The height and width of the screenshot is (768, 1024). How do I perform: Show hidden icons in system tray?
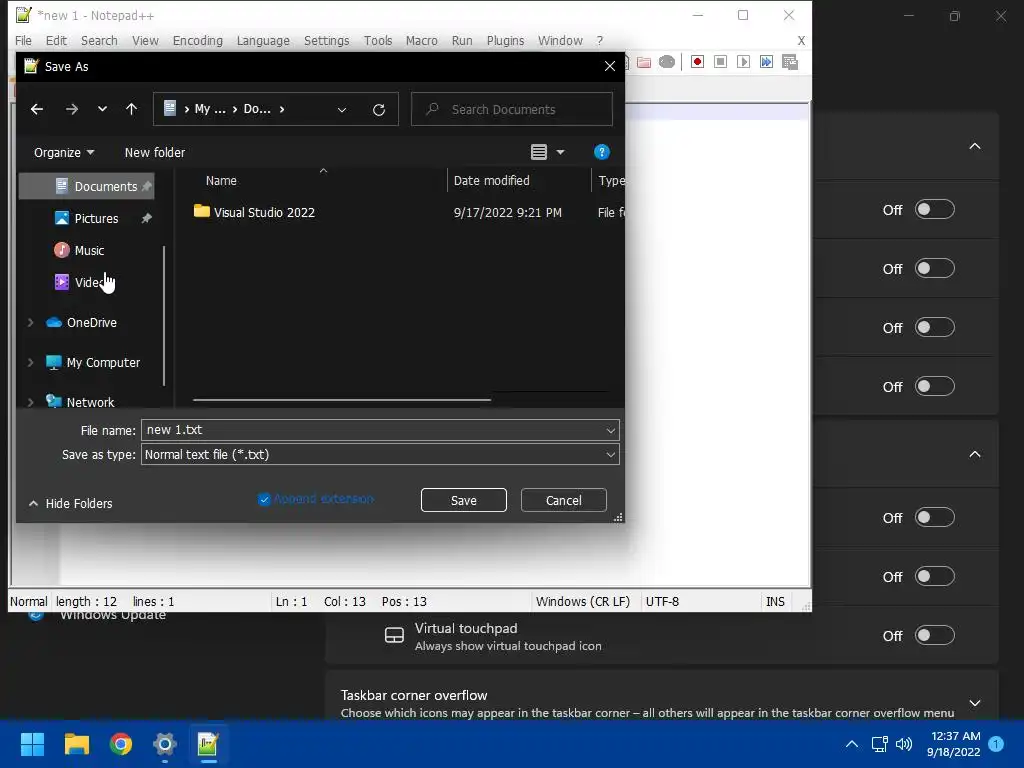pyautogui.click(x=852, y=744)
